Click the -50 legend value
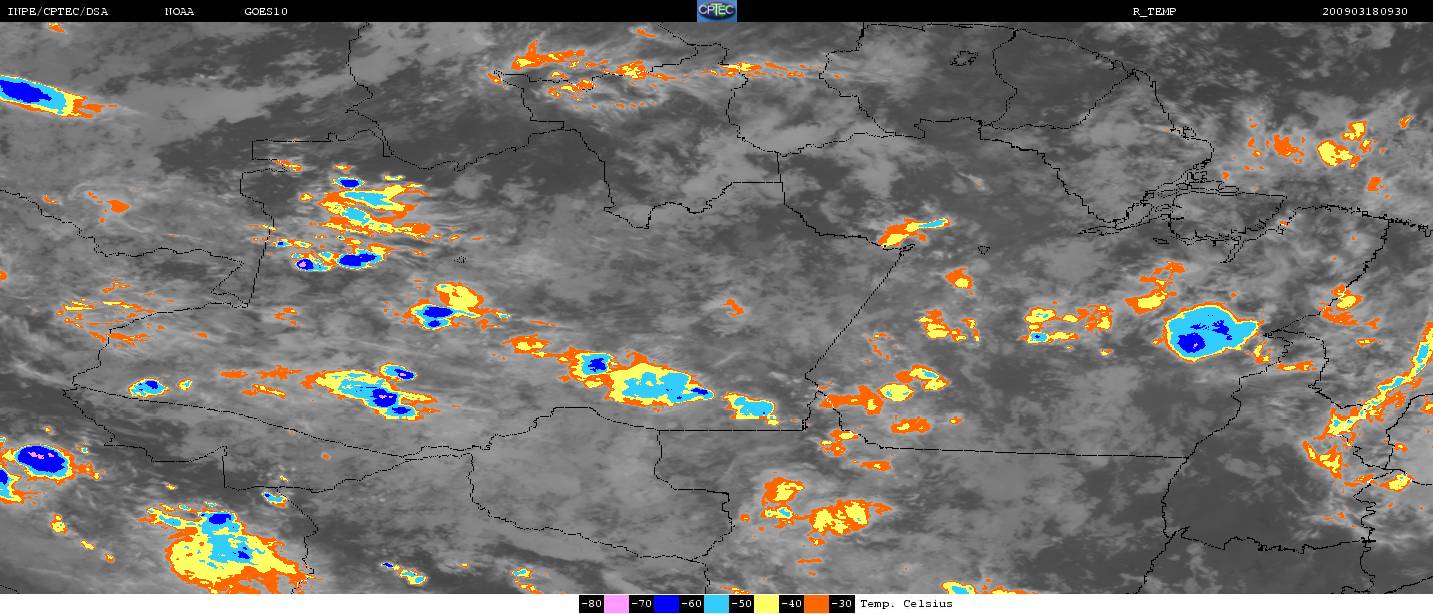This screenshot has height=614, width=1433. coord(741,604)
